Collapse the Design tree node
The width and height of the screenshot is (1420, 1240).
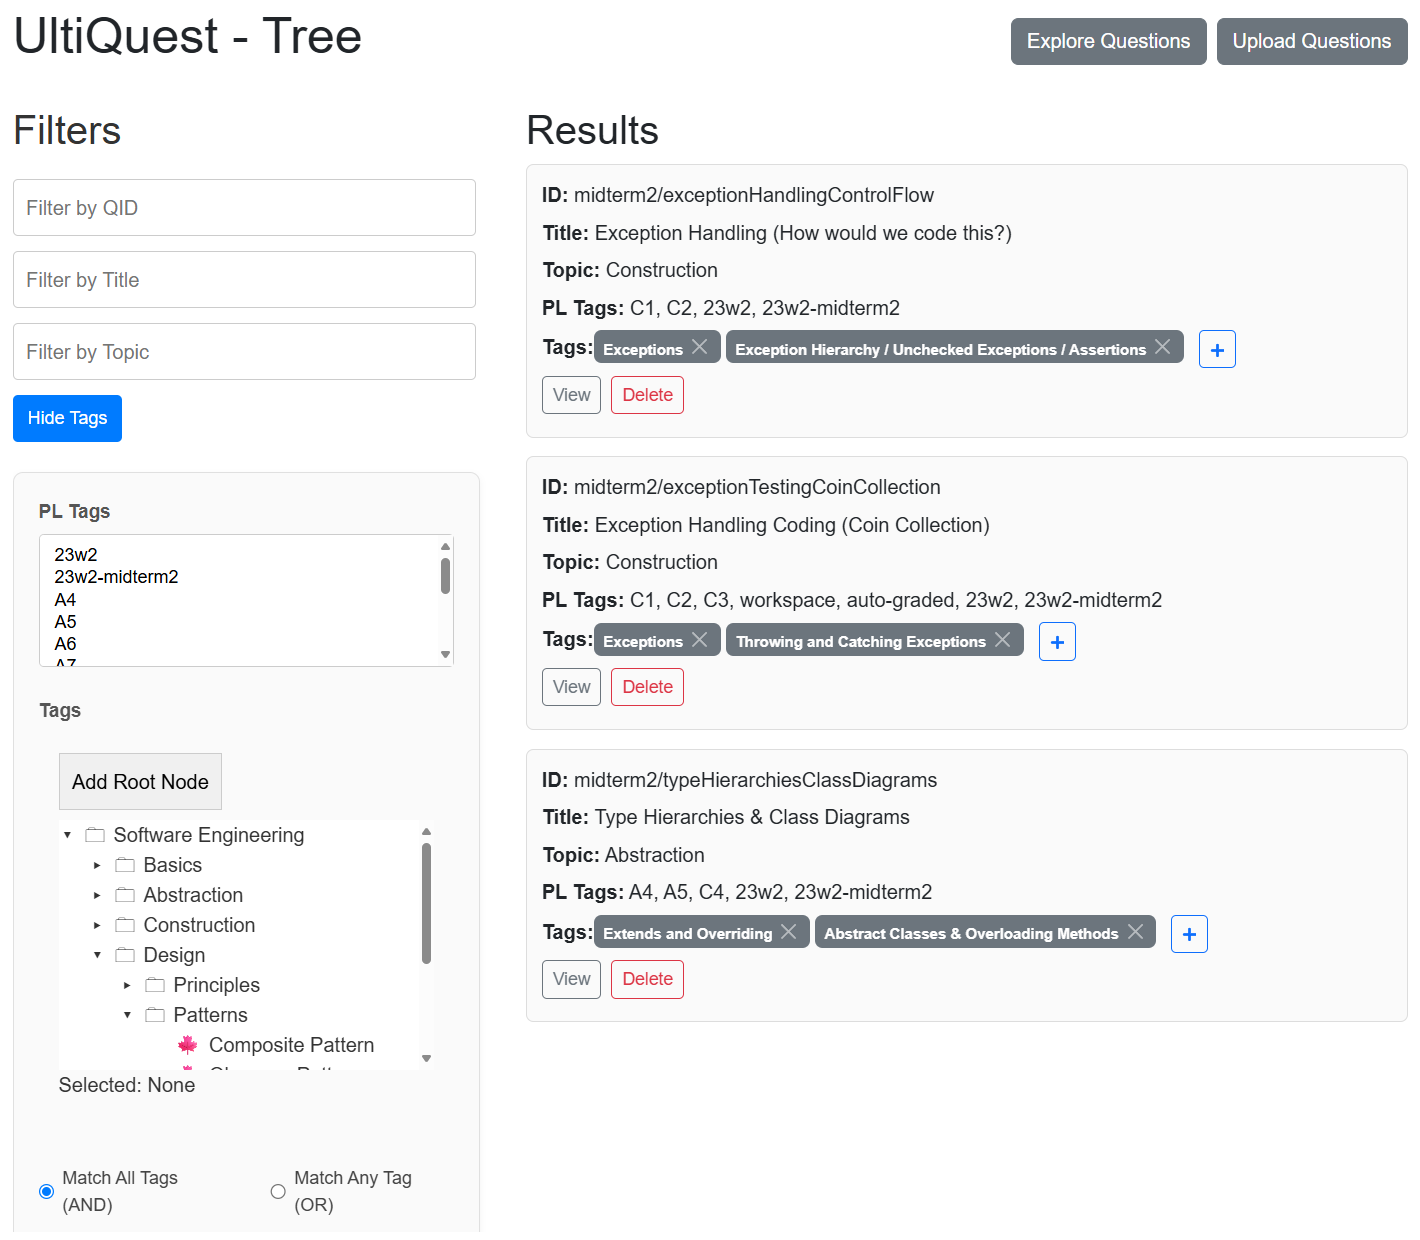[x=97, y=955]
